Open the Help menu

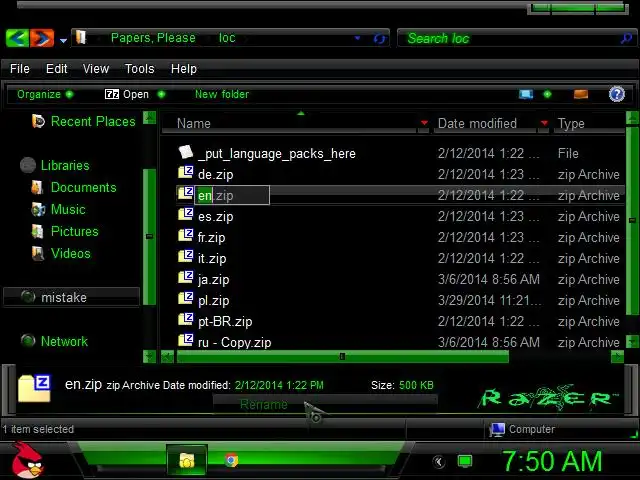tap(184, 69)
